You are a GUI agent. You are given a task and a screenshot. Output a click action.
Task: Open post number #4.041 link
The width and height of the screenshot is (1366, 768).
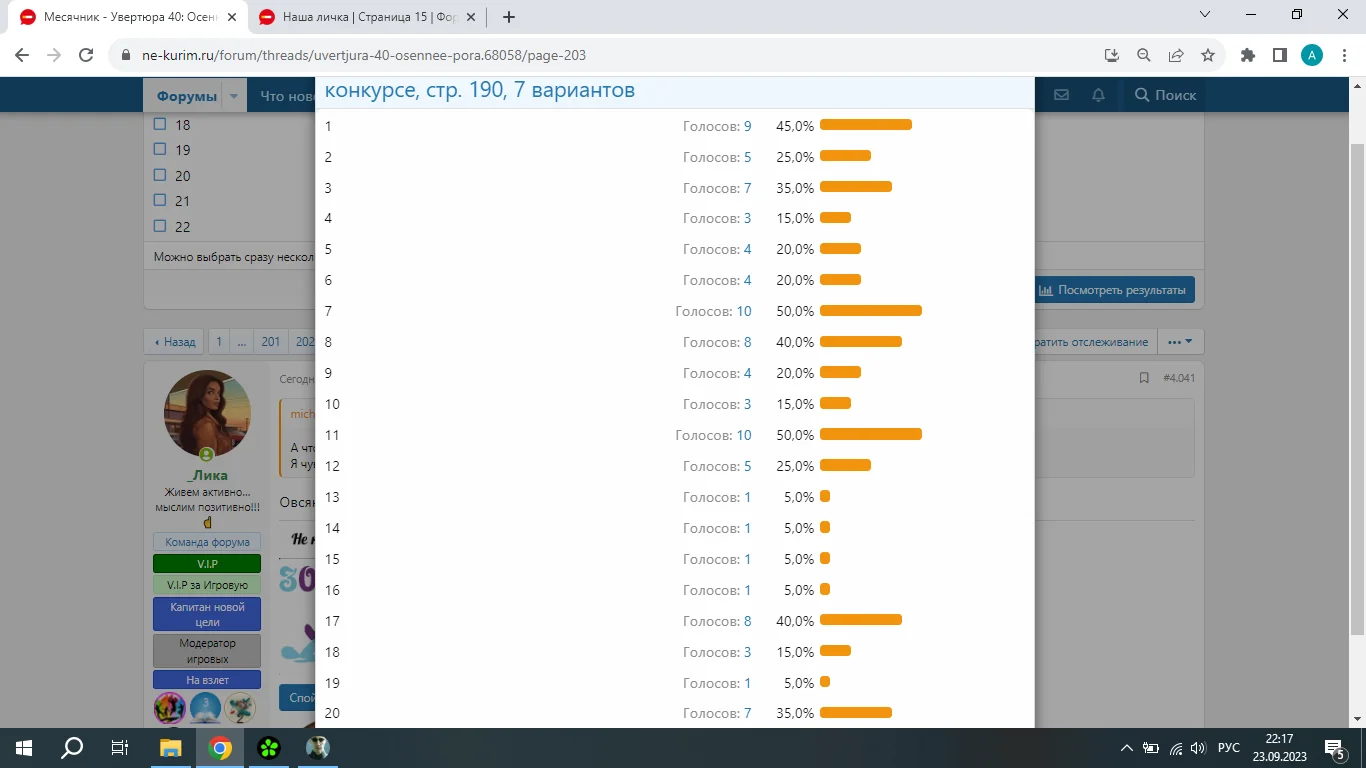[x=1179, y=378]
